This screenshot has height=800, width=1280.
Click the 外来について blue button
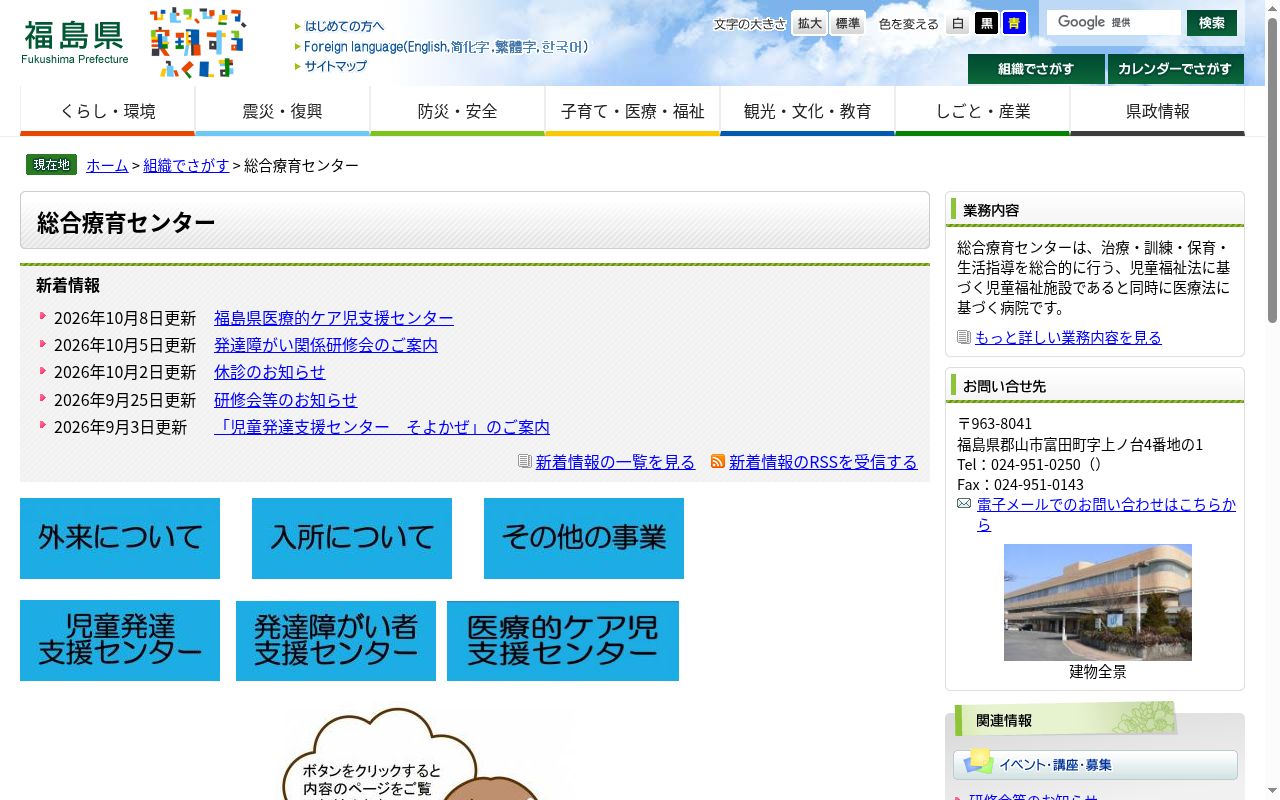(120, 538)
